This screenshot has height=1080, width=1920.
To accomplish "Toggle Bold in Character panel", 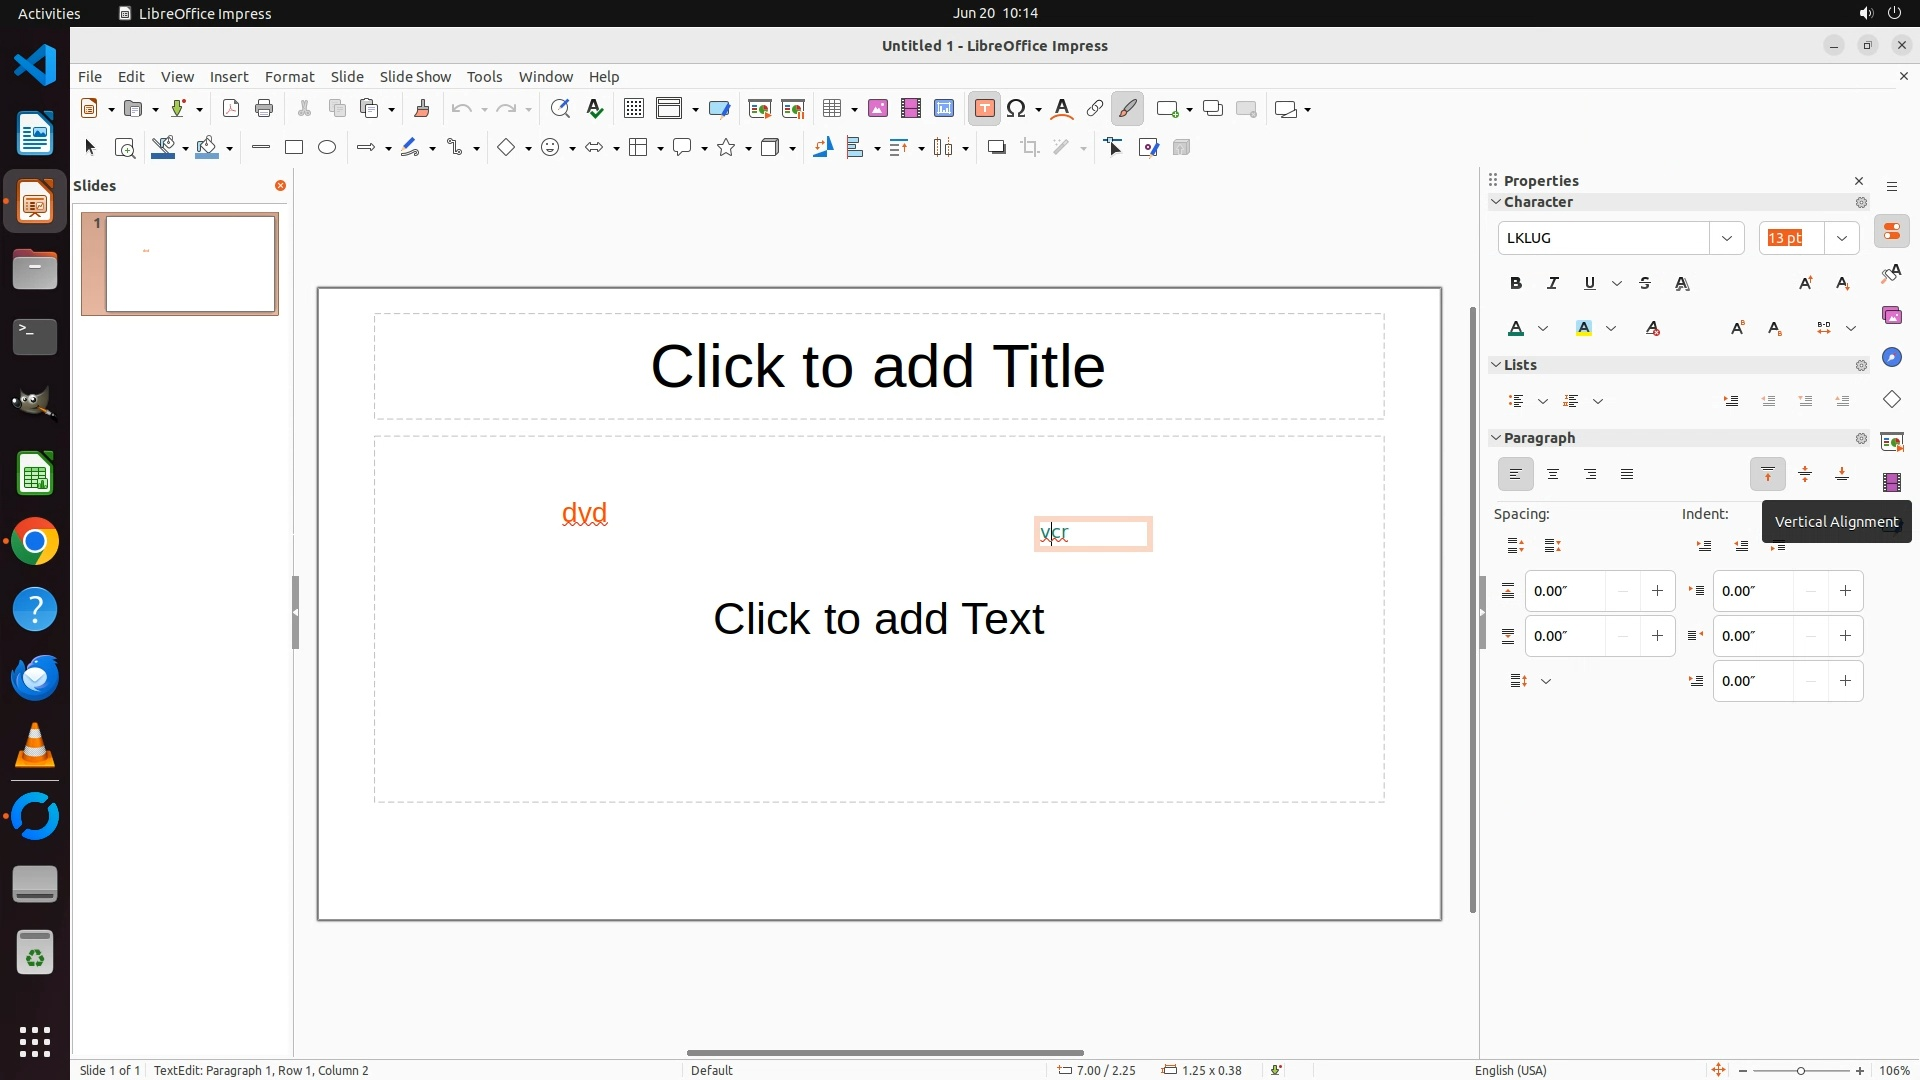I will (x=1516, y=284).
